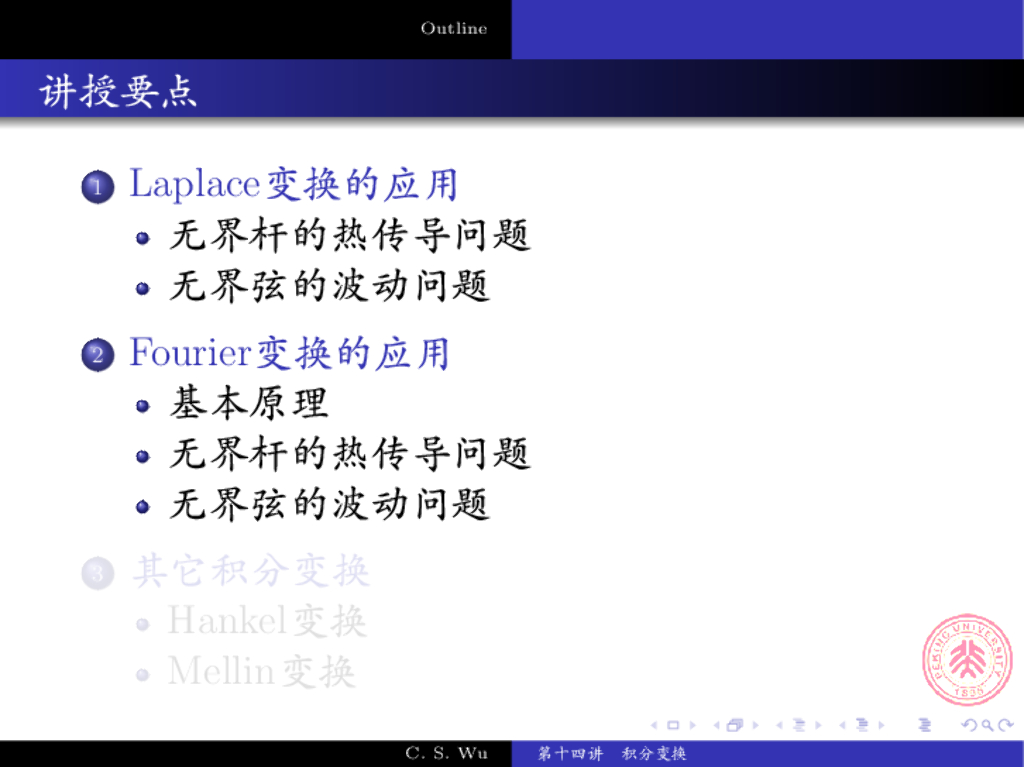Click the go forward (redo arrow) icon

pyautogui.click(x=1006, y=725)
